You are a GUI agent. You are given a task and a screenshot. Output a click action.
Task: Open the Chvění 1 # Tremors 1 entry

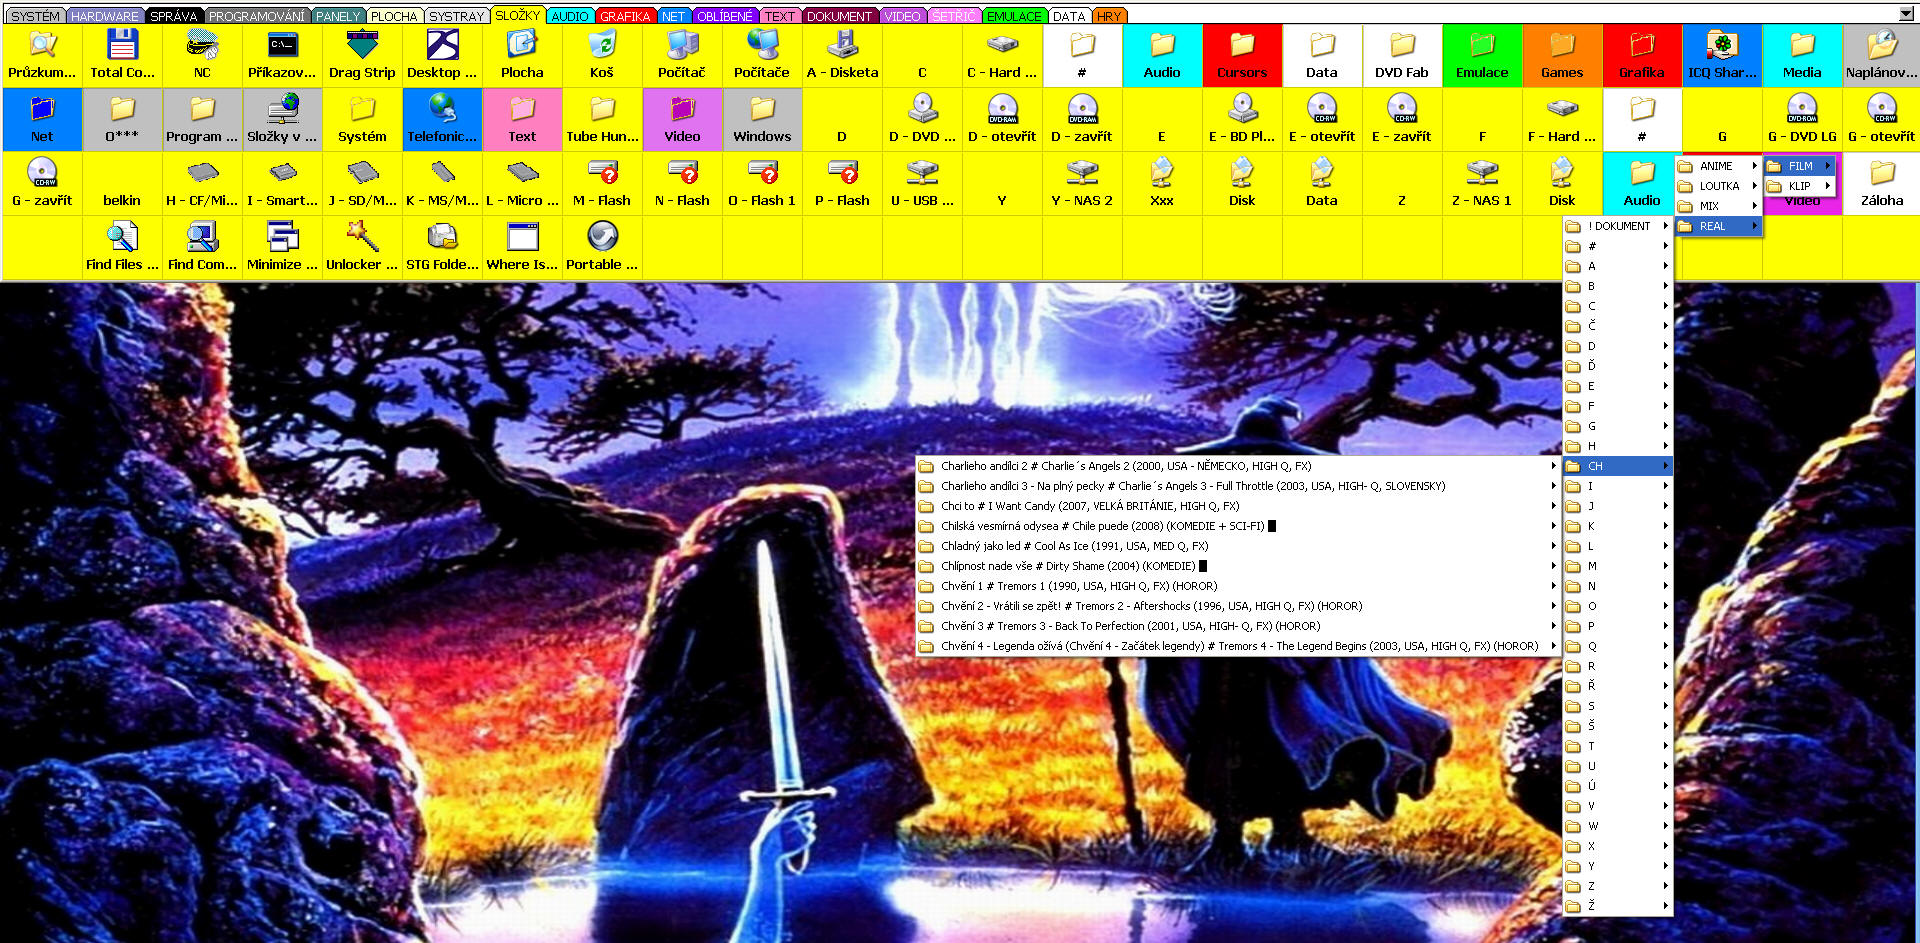(x=1238, y=586)
